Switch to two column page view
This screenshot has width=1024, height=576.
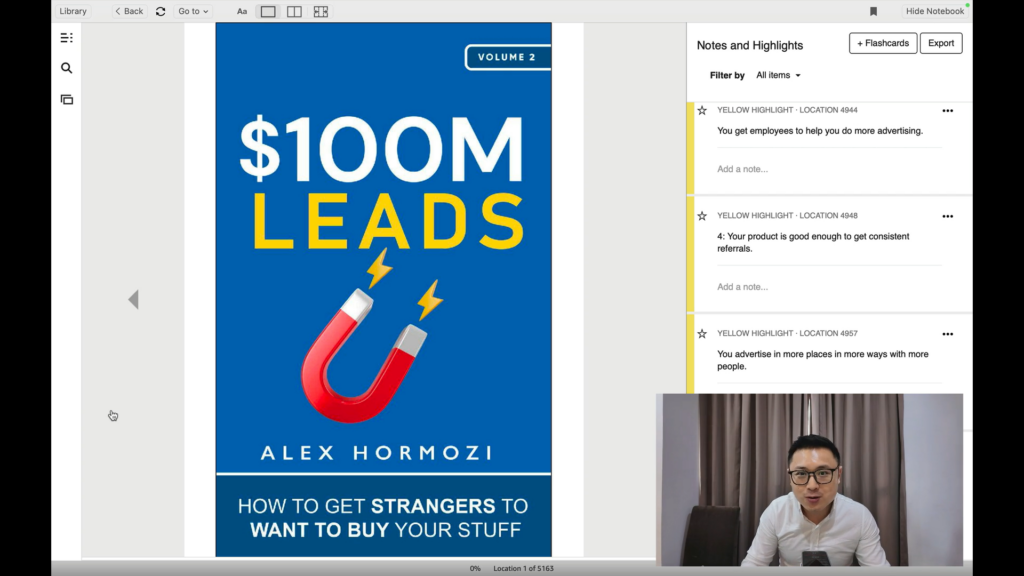click(x=295, y=11)
